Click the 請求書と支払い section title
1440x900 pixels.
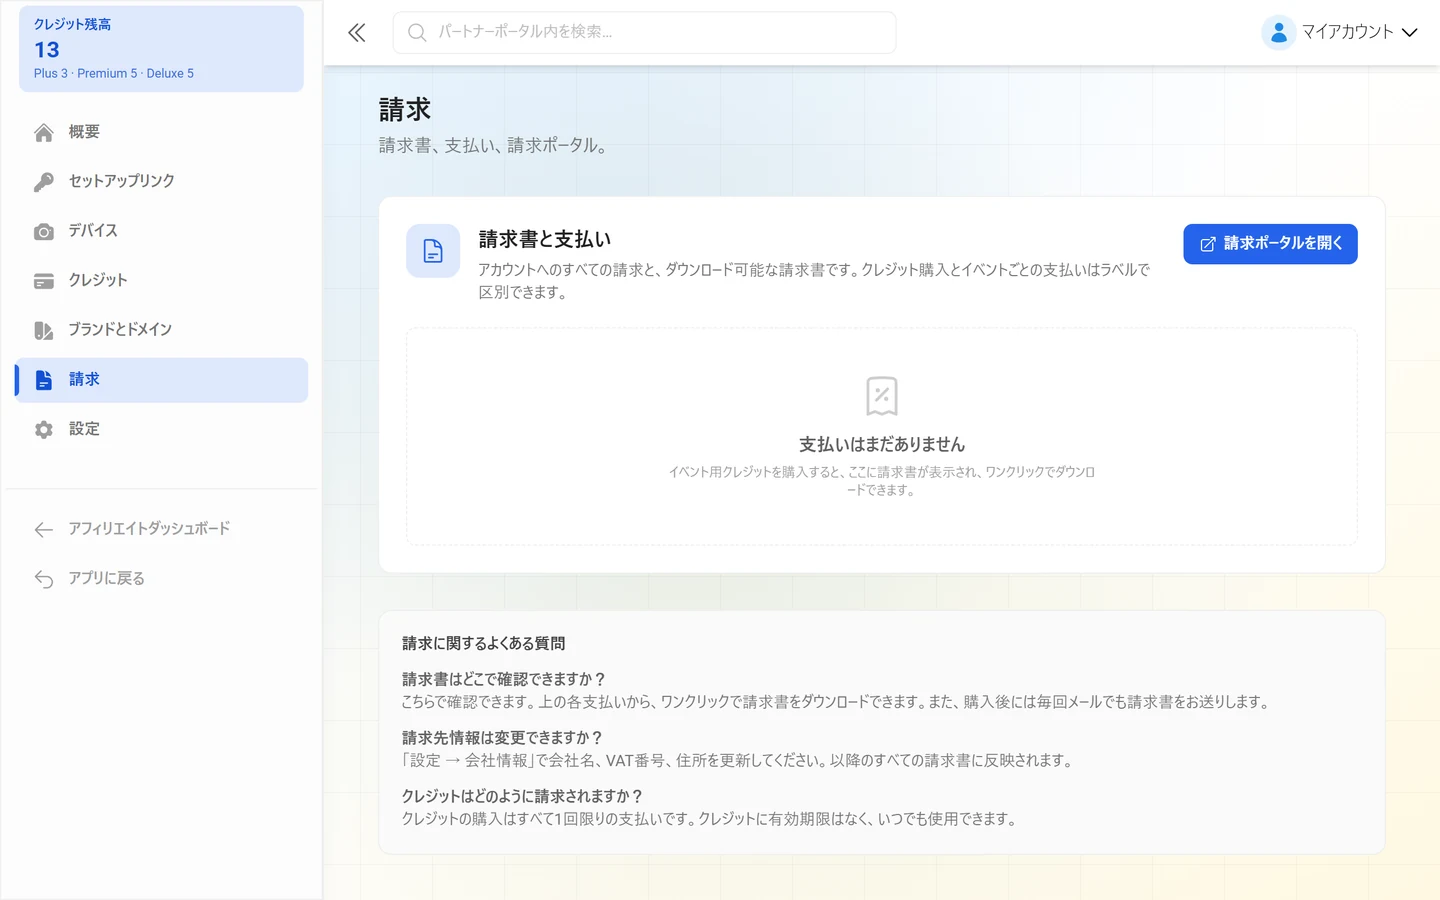(545, 240)
